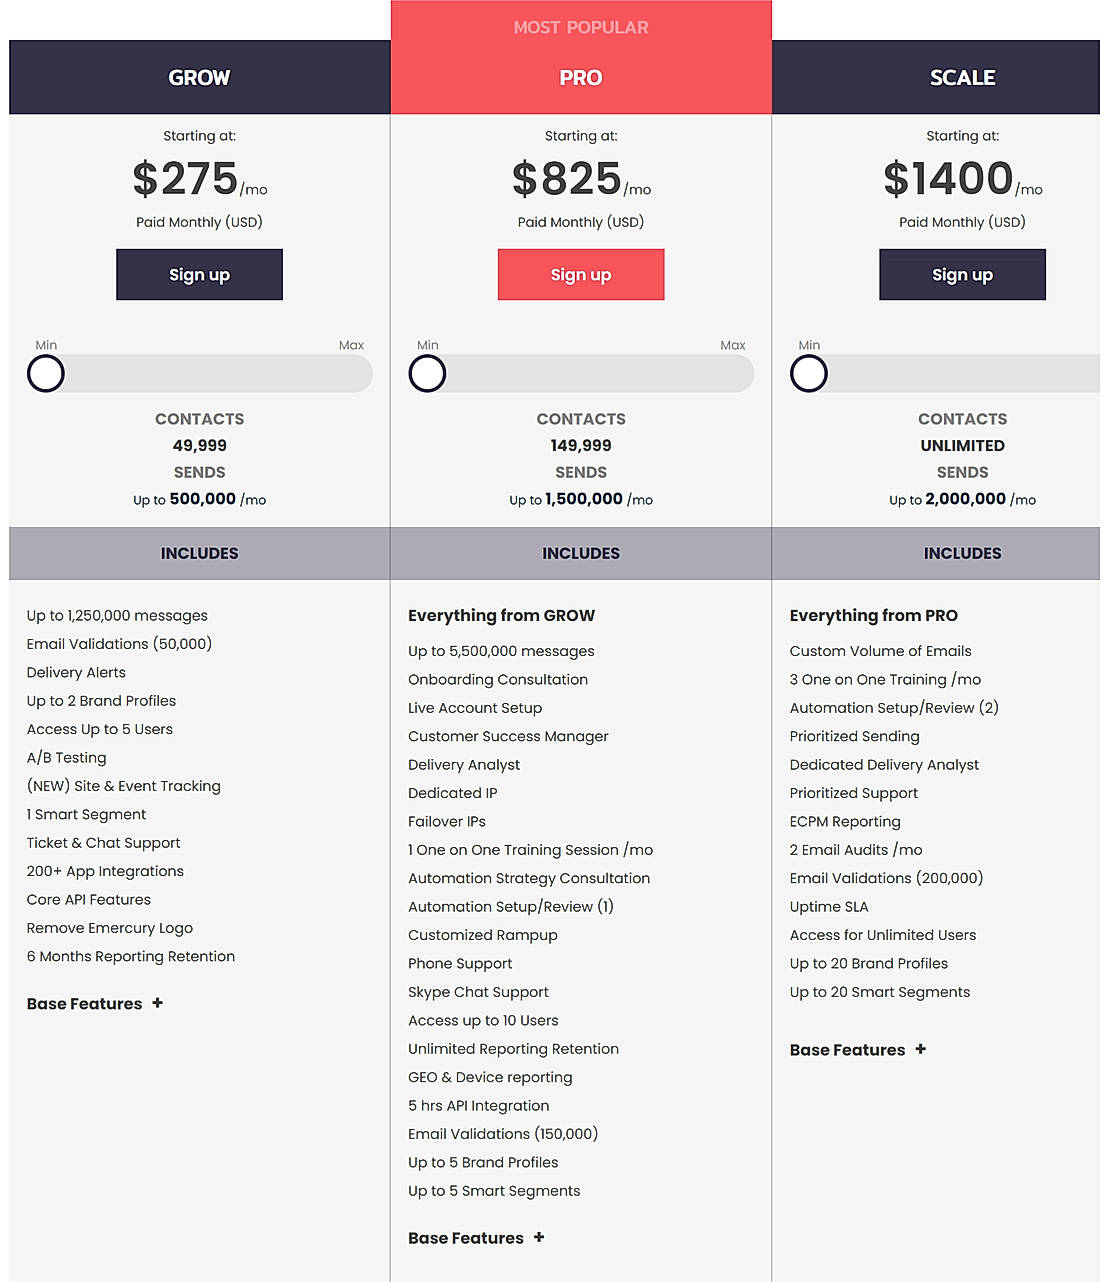Click the SCALE contacts slider handle
Screen dimensions: 1108x1282
(809, 374)
